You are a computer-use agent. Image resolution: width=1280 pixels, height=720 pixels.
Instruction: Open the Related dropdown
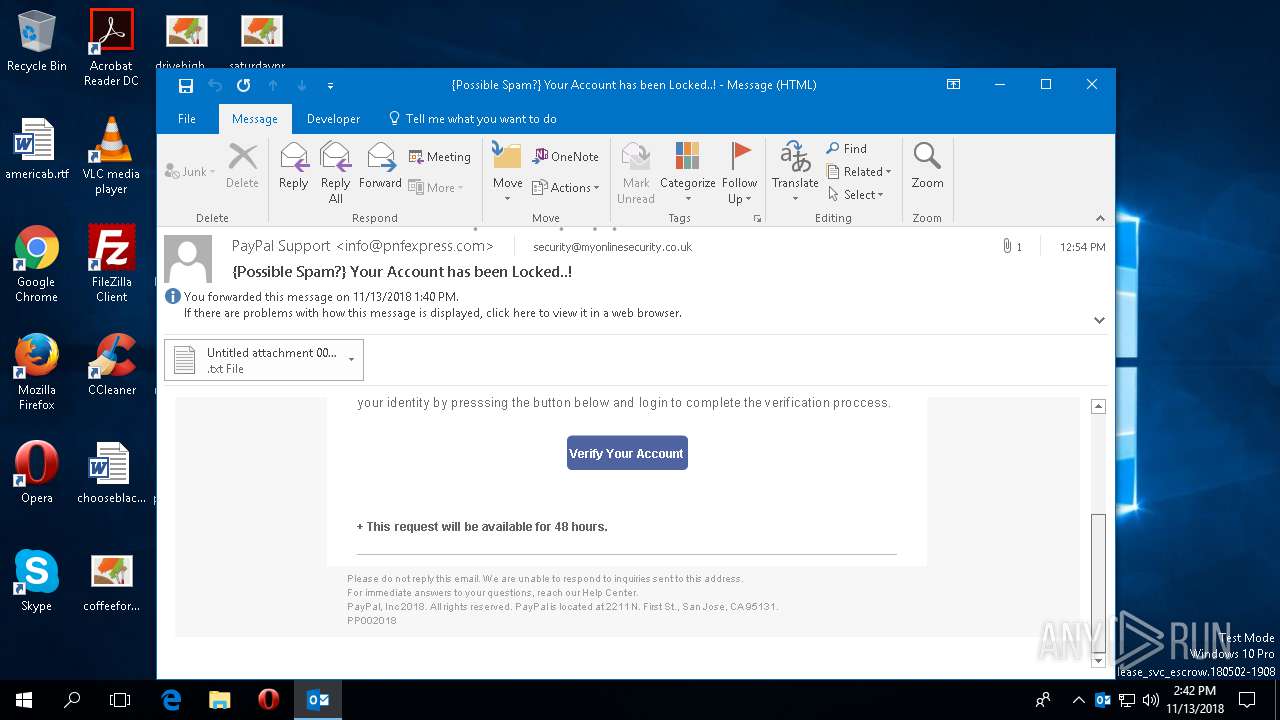click(x=859, y=172)
